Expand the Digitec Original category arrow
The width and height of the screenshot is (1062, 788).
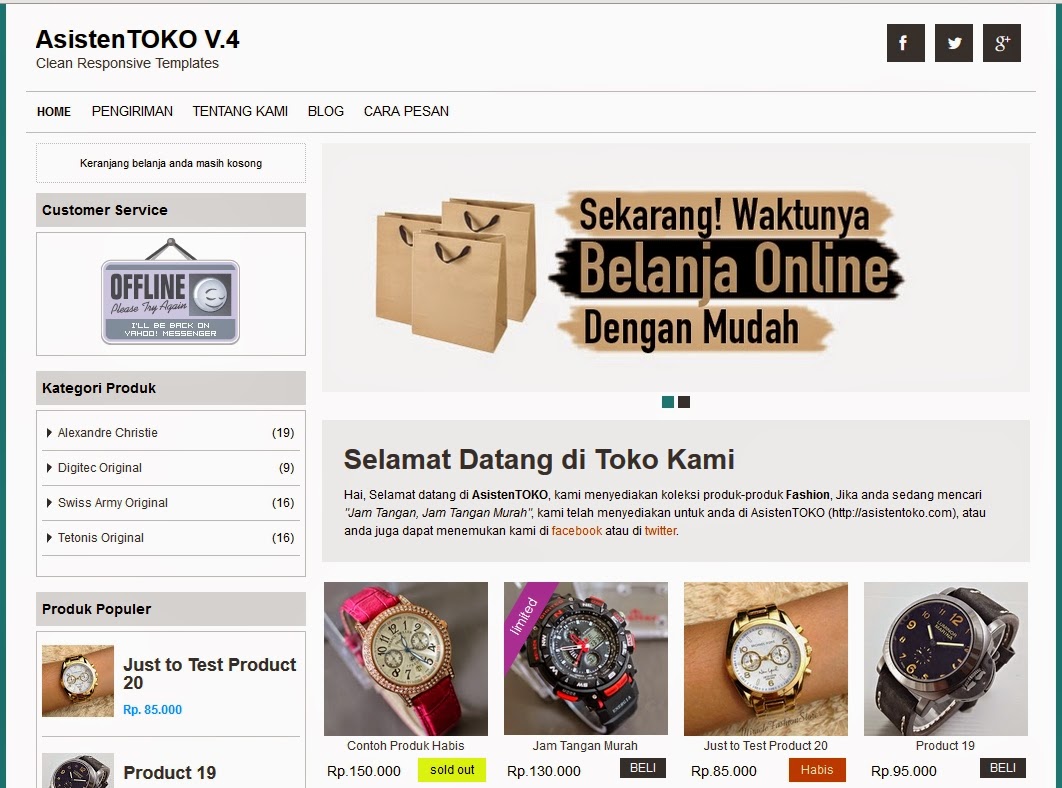point(49,468)
